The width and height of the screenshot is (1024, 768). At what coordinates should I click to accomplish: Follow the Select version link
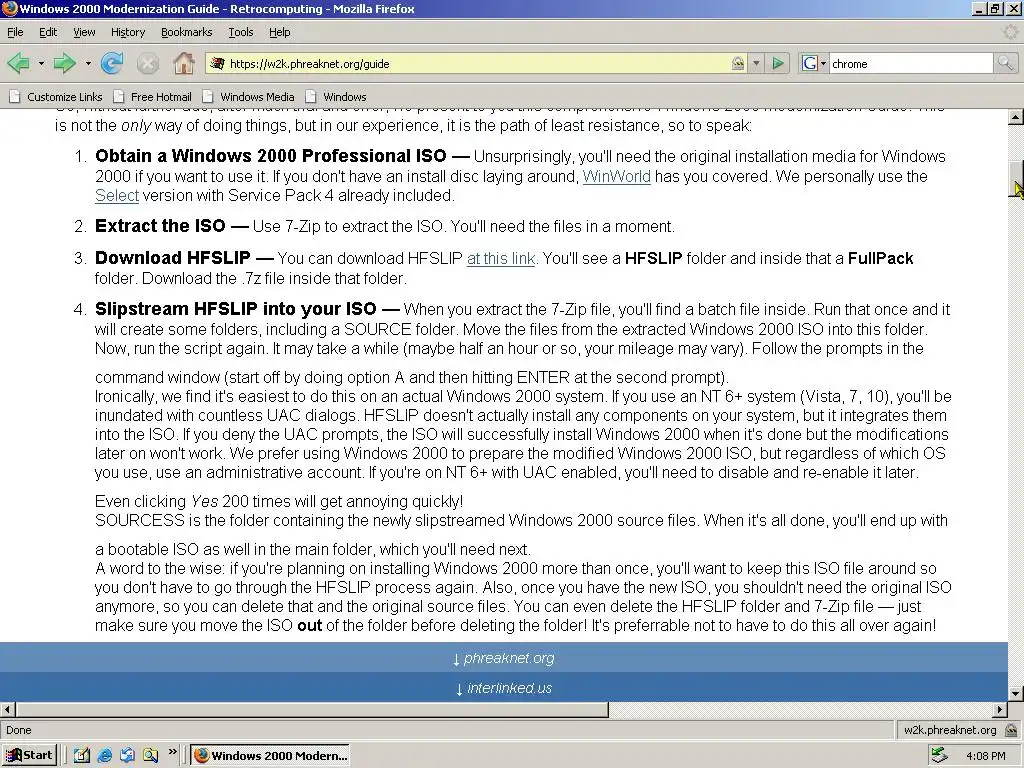(x=117, y=195)
